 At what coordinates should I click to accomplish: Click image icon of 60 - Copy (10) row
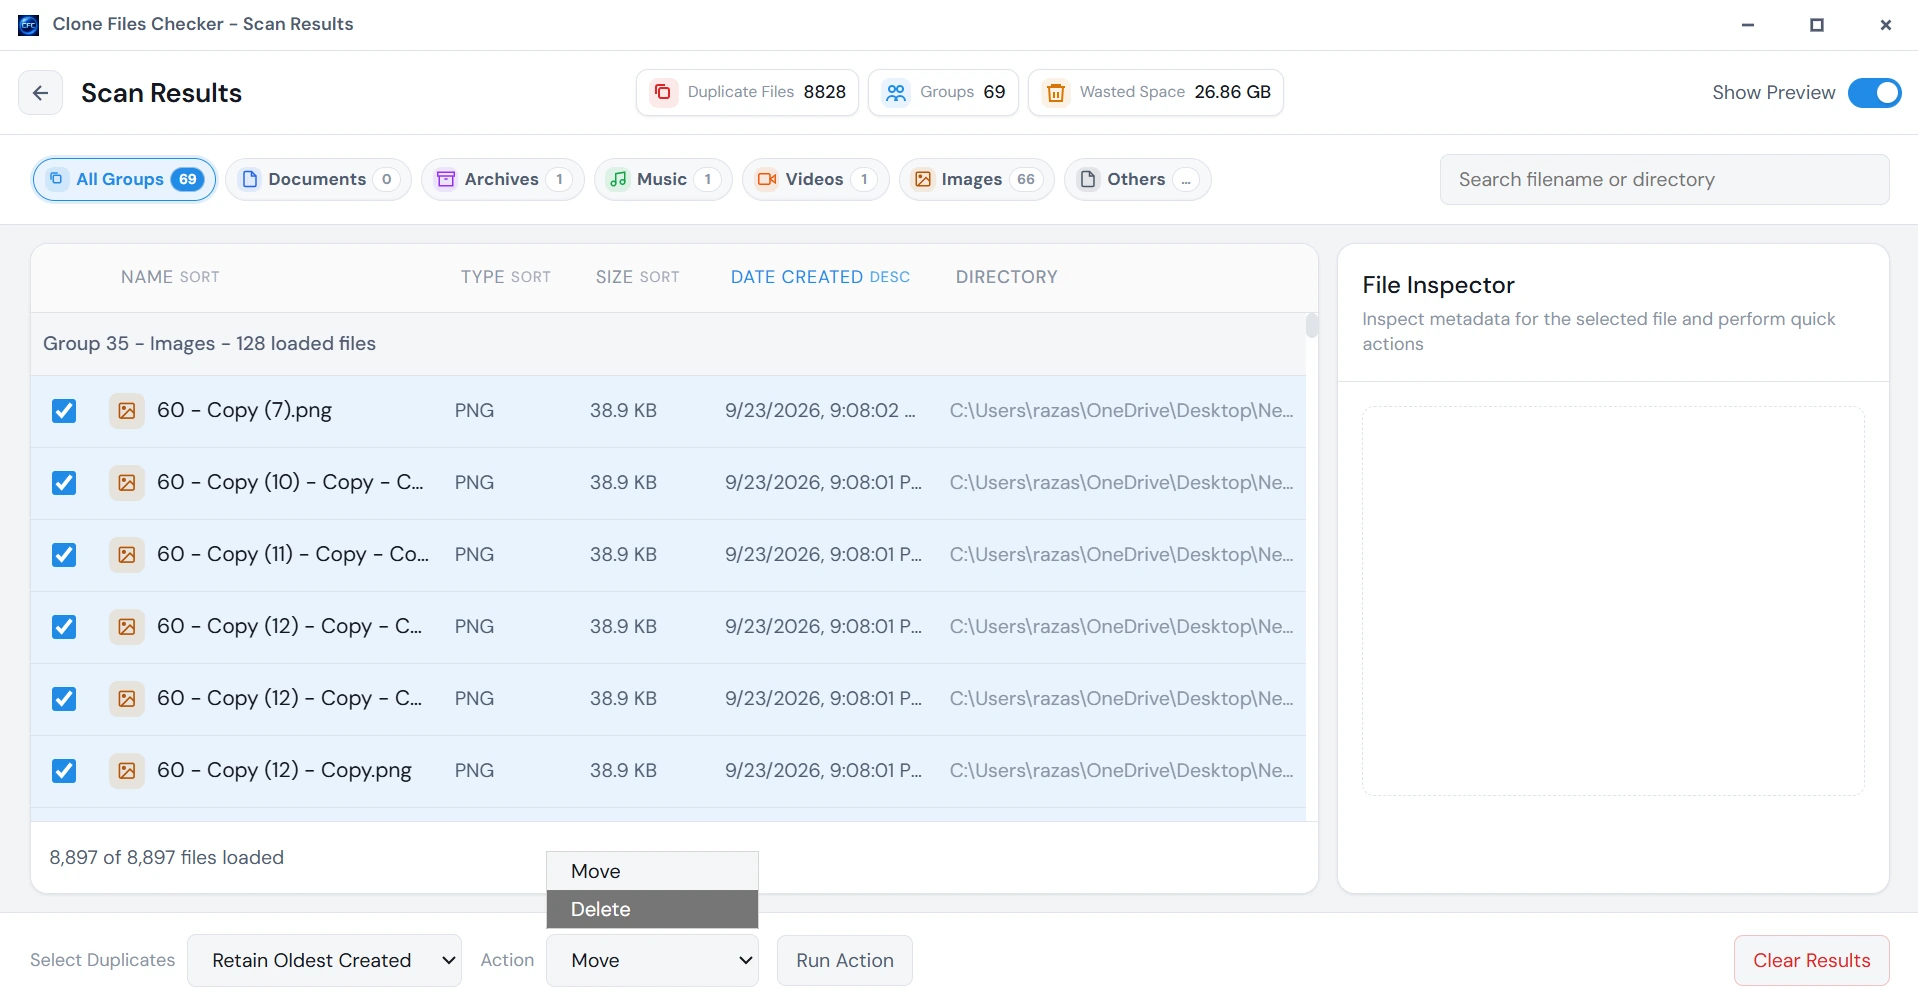(127, 483)
